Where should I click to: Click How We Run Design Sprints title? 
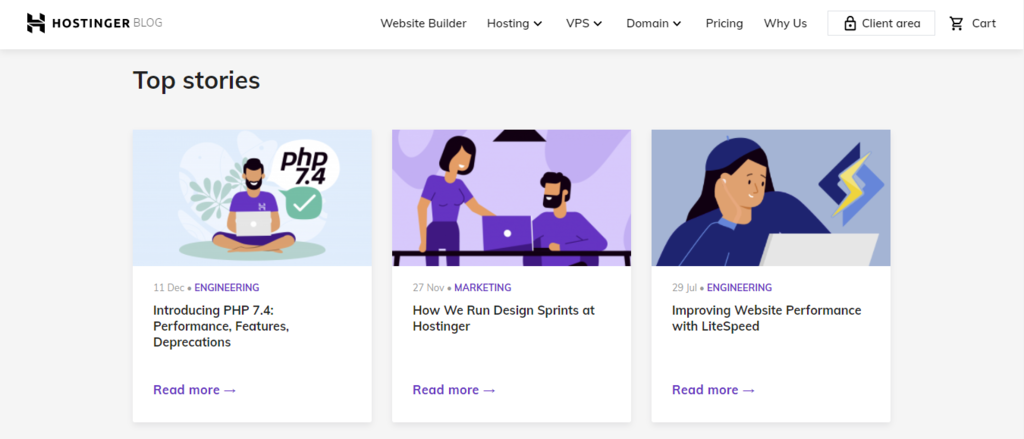pos(496,318)
